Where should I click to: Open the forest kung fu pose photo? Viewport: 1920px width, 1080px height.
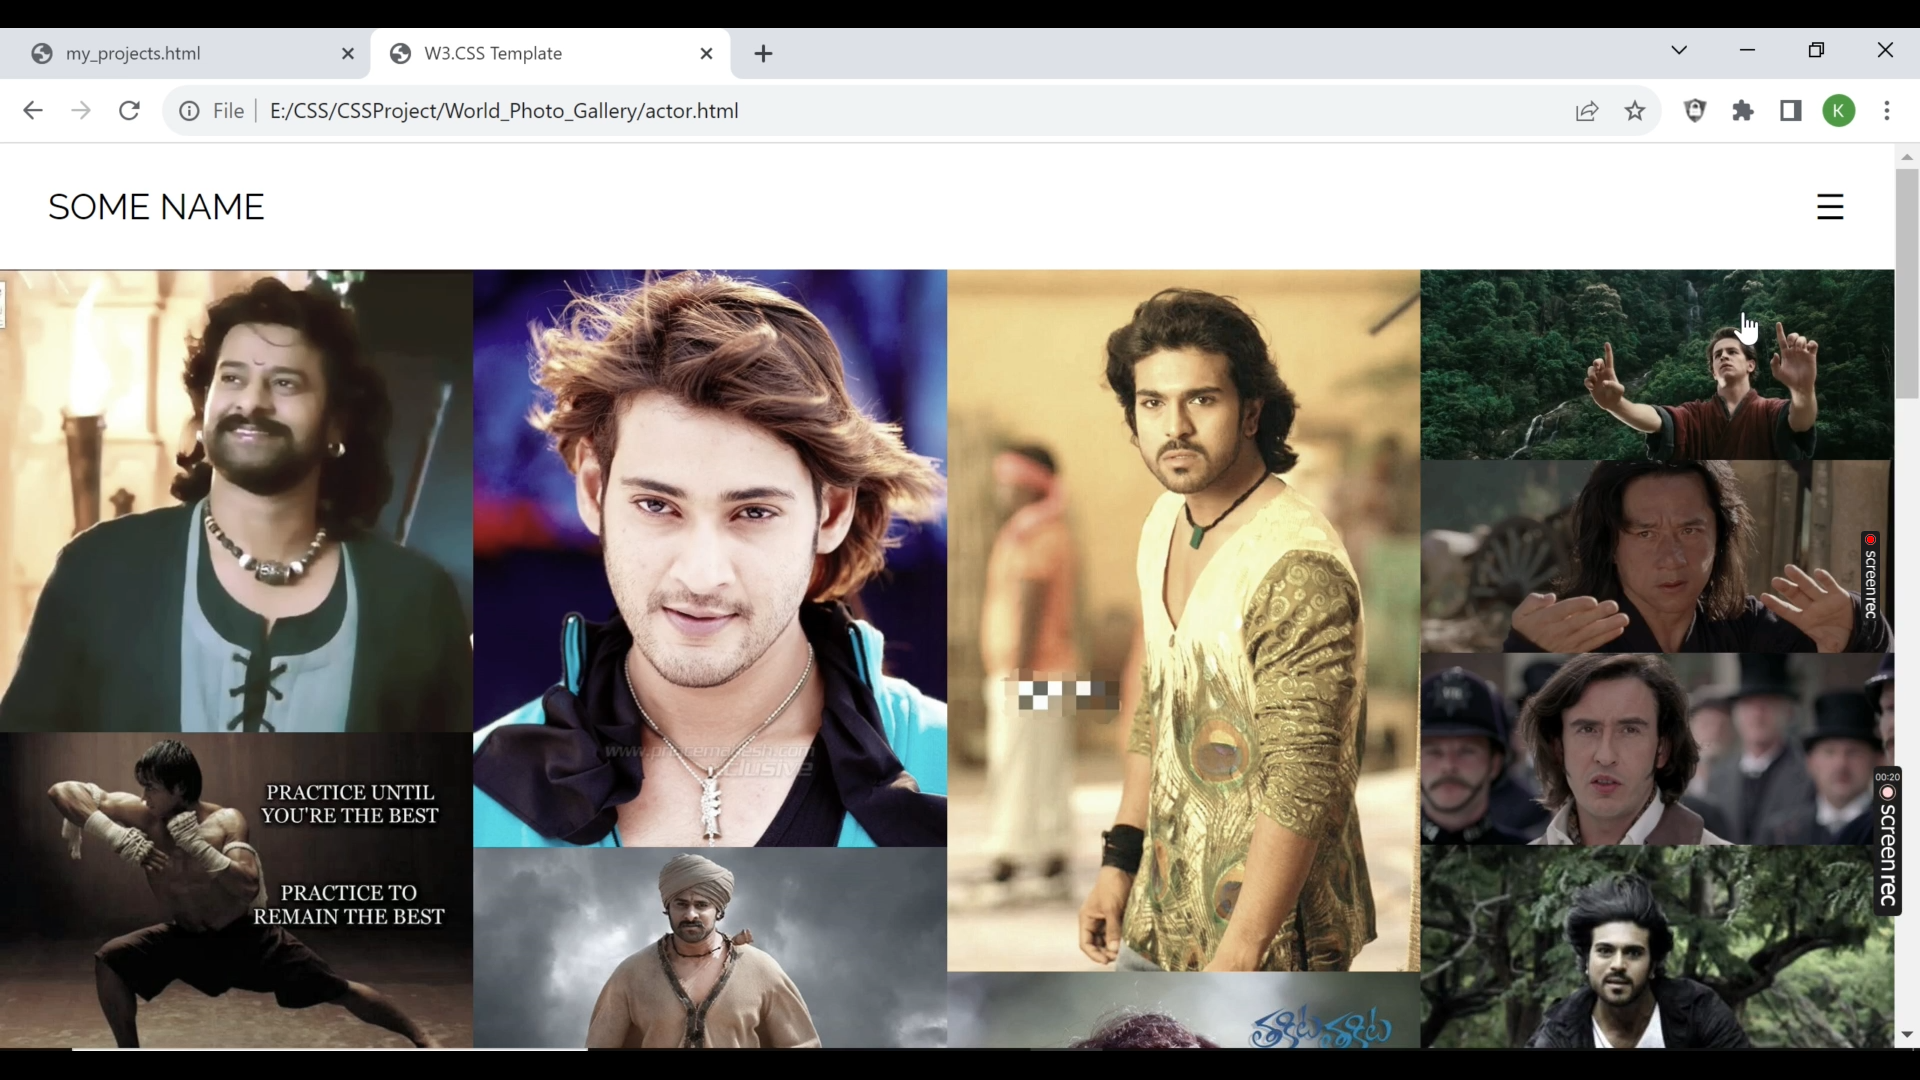click(1657, 365)
